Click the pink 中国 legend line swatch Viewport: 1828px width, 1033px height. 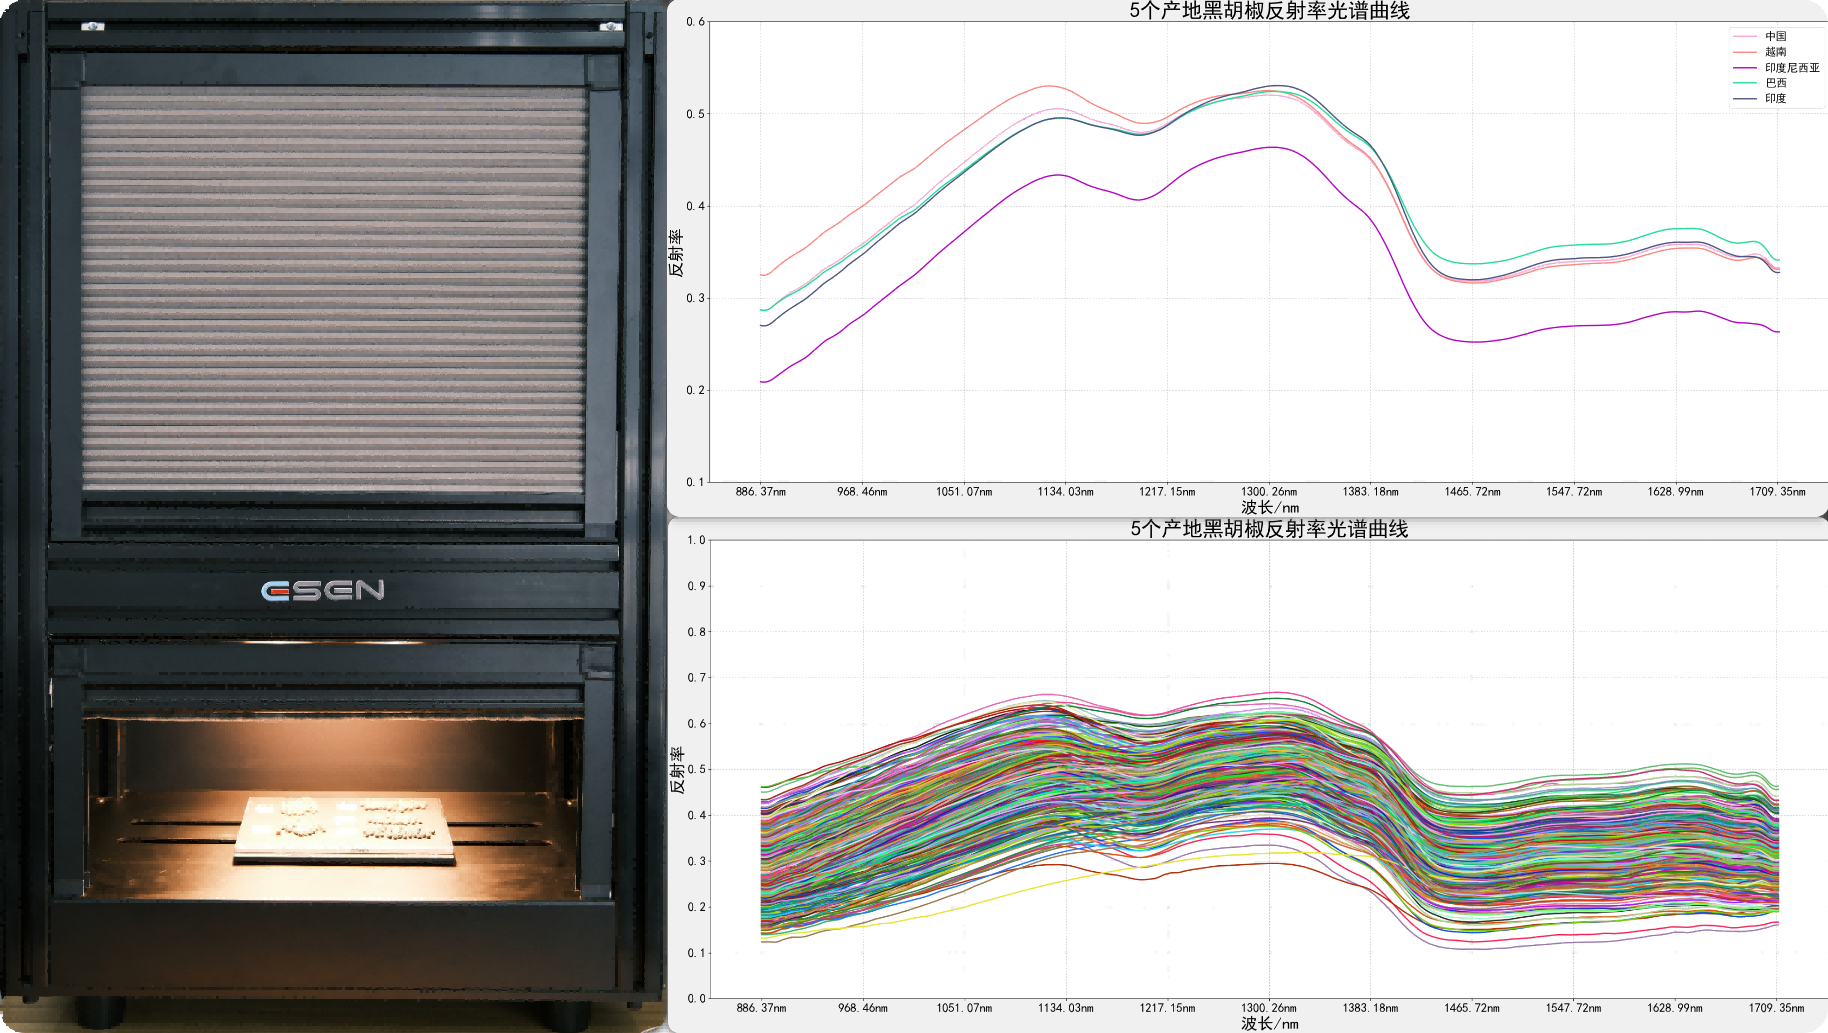click(x=1745, y=36)
